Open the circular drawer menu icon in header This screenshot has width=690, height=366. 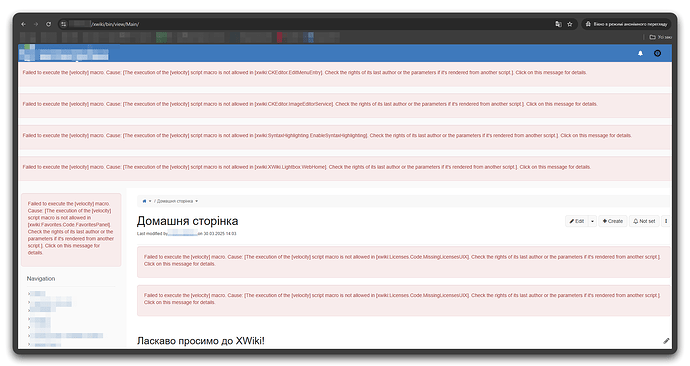657,53
